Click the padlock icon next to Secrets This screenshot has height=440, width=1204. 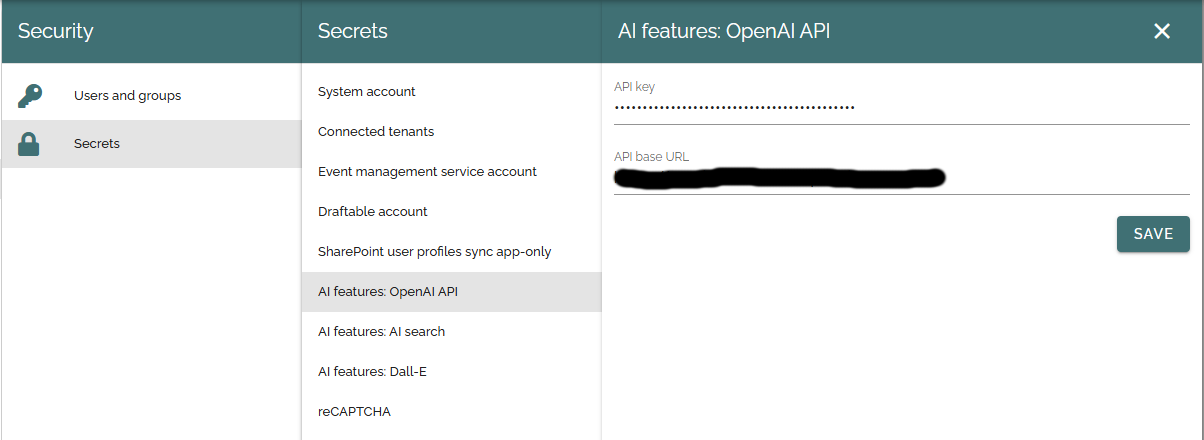pos(29,144)
